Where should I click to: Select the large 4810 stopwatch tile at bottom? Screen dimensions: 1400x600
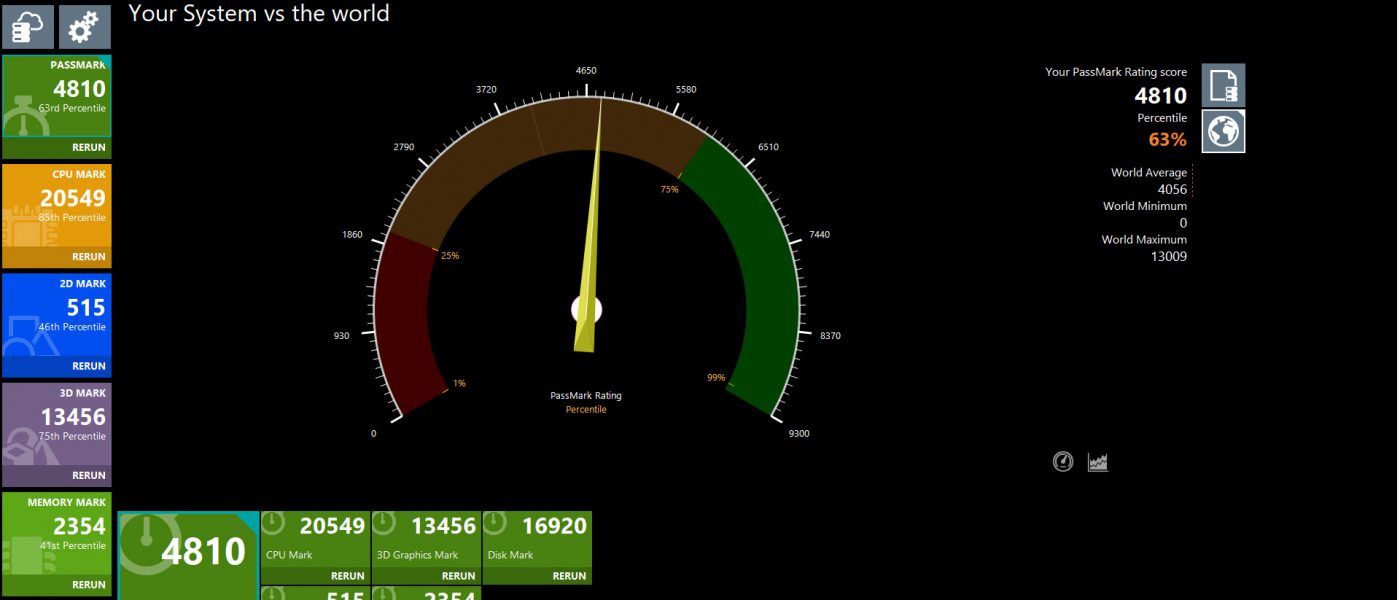(x=188, y=555)
